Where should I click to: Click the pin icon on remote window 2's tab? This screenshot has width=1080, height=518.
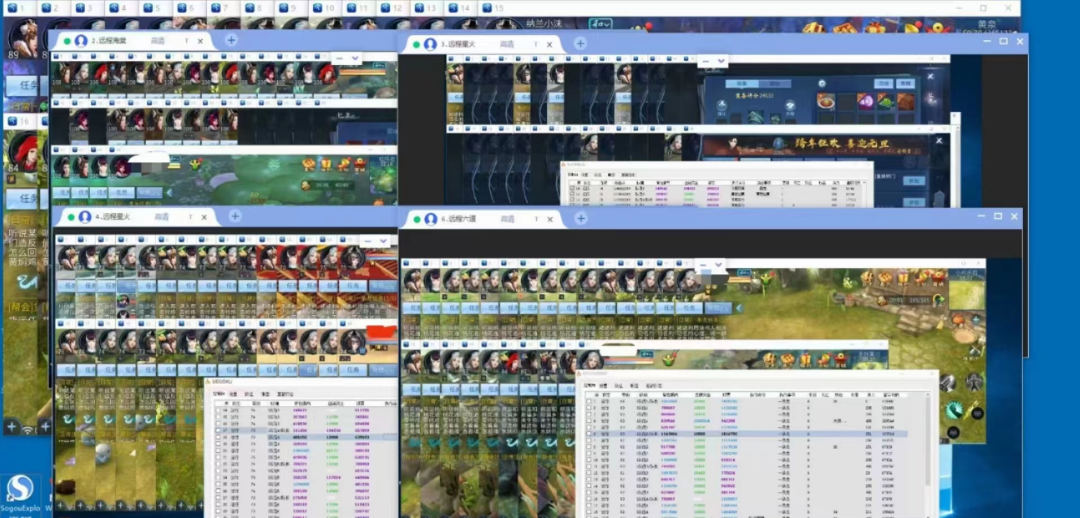point(187,41)
